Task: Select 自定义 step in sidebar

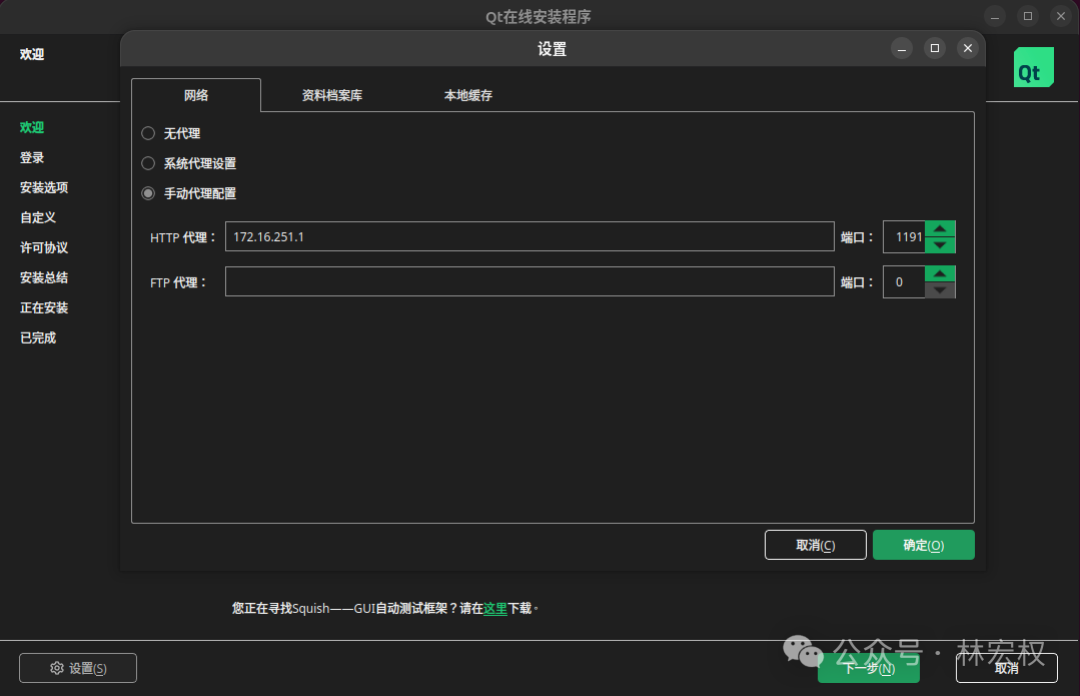Action: click(x=38, y=218)
